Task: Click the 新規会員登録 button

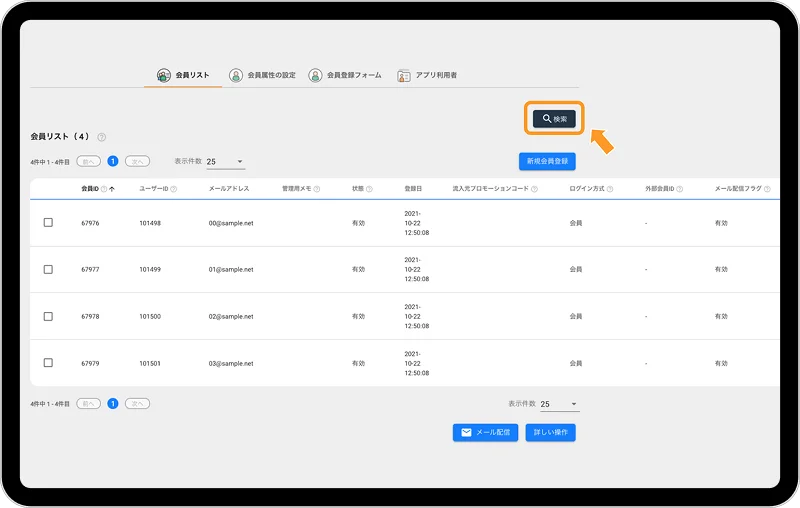Action: coord(547,161)
